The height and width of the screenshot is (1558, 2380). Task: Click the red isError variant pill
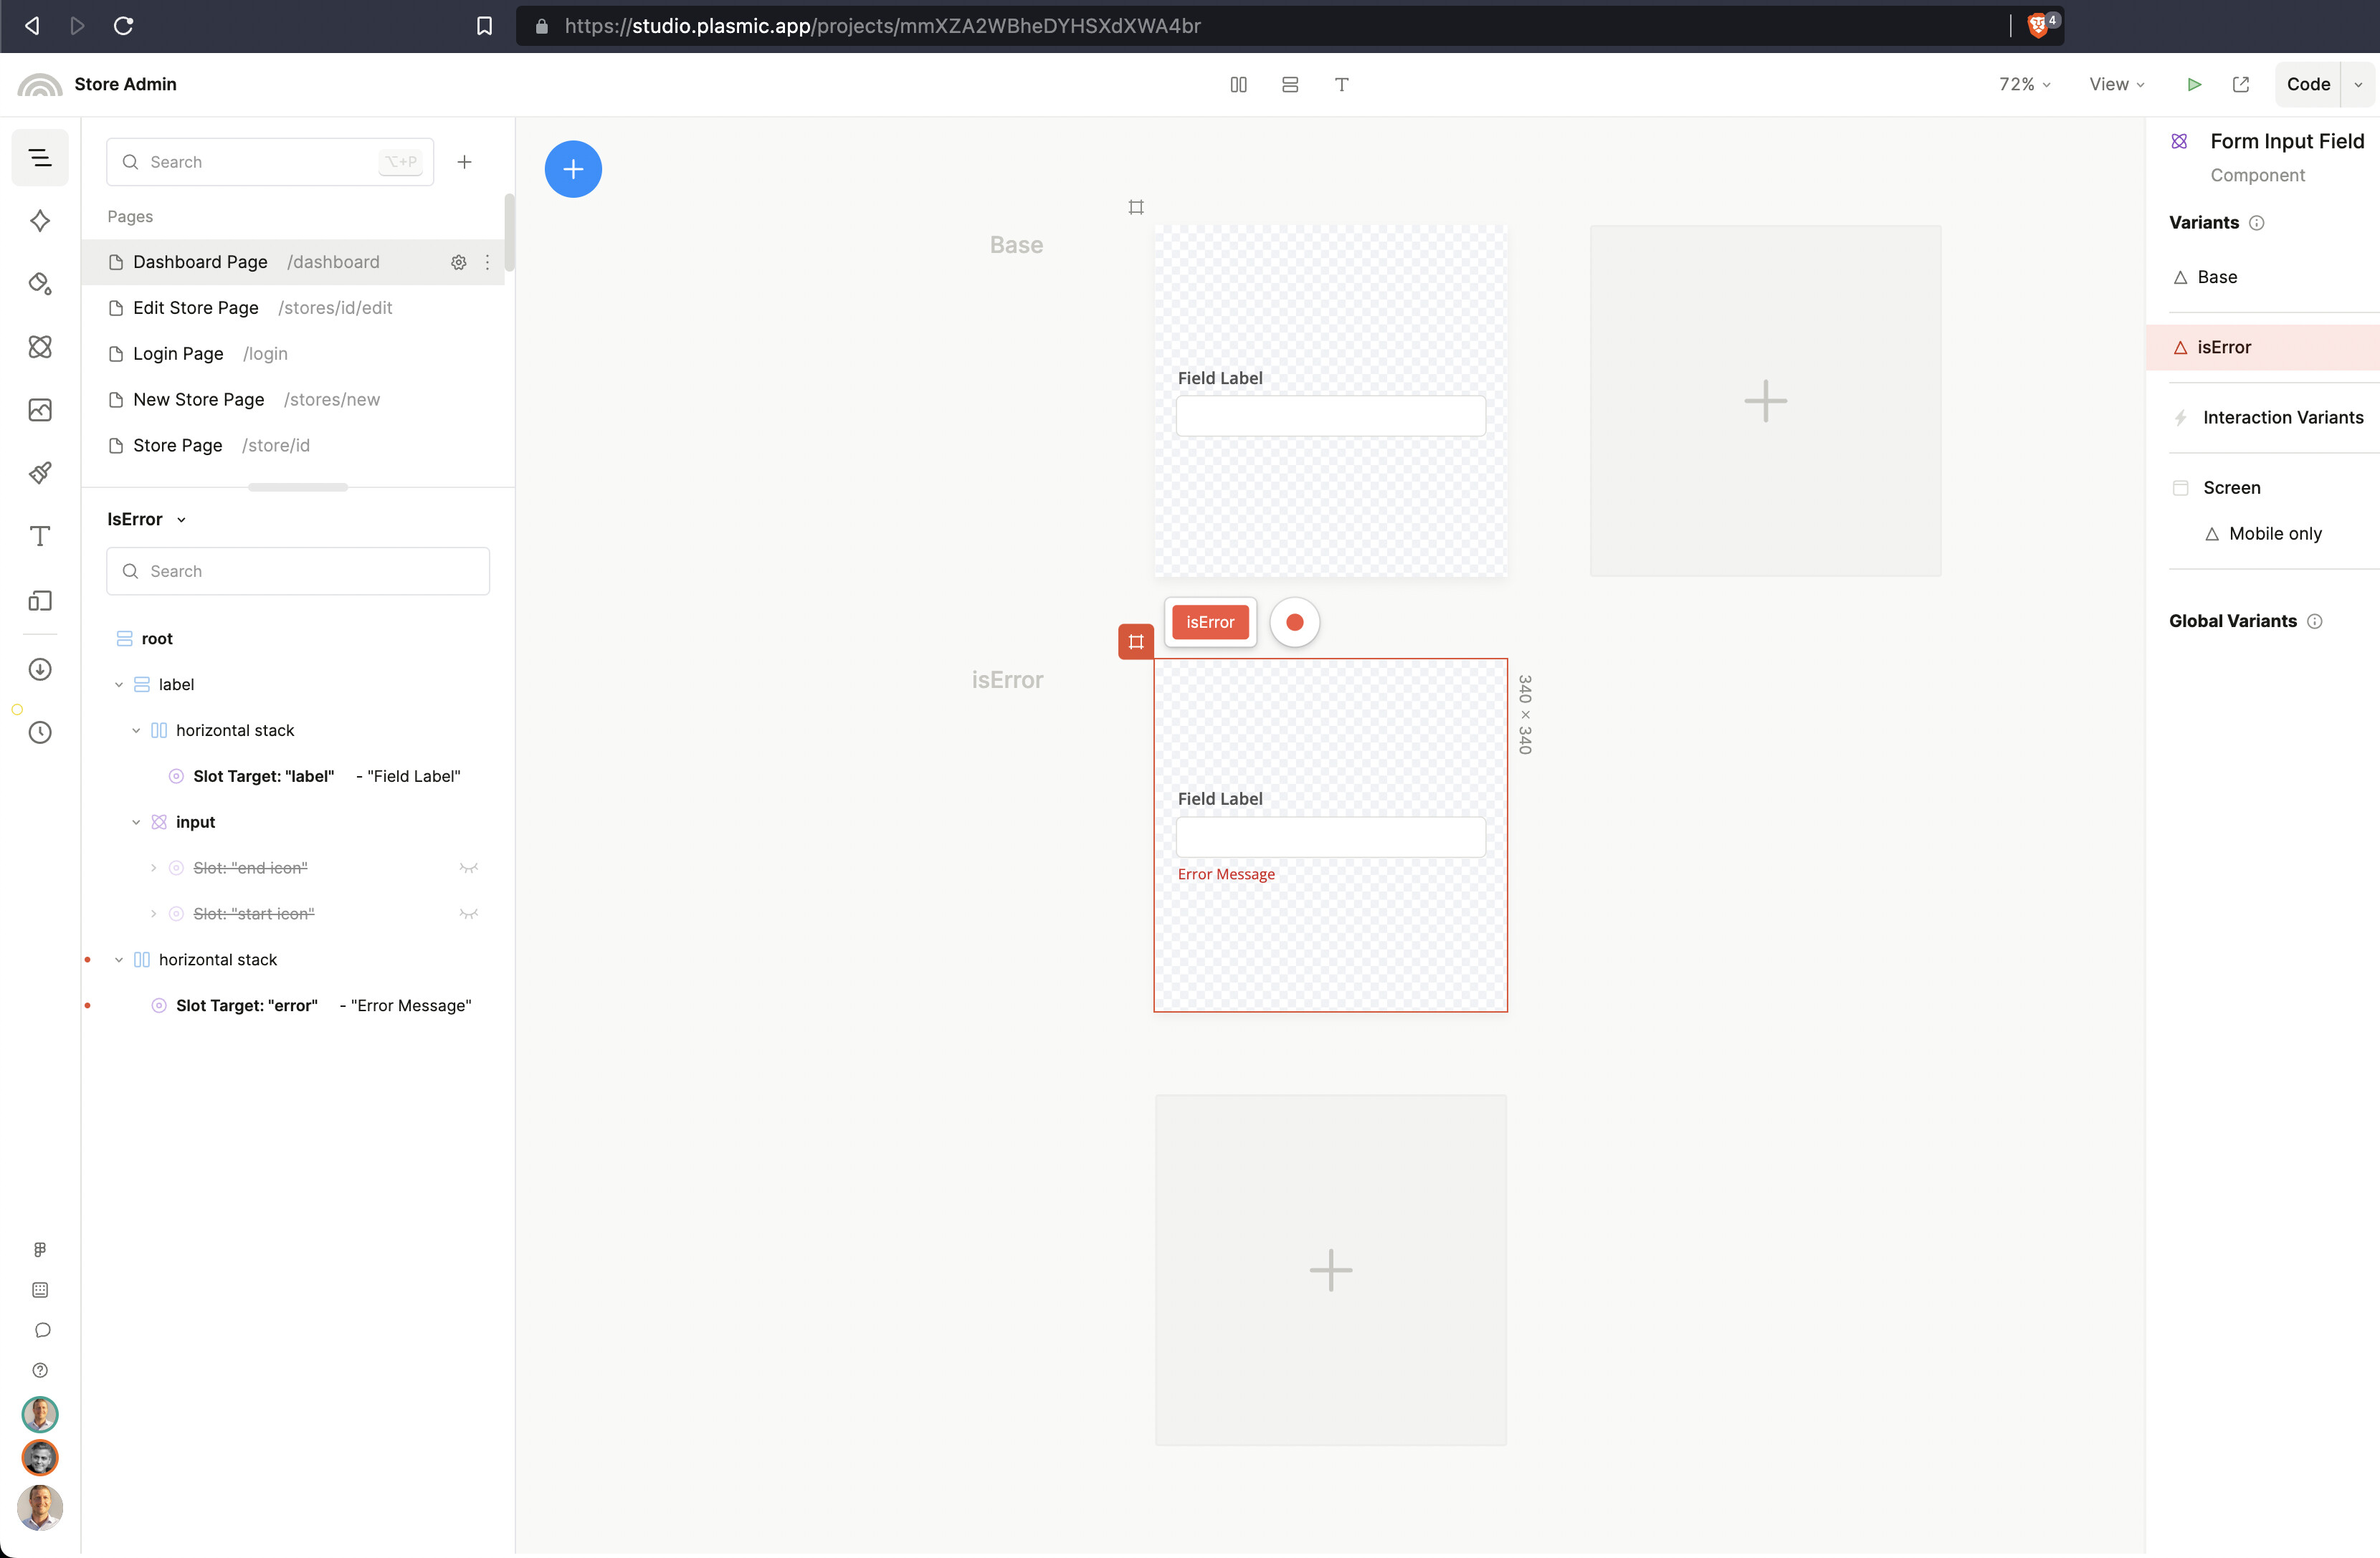[x=1210, y=622]
